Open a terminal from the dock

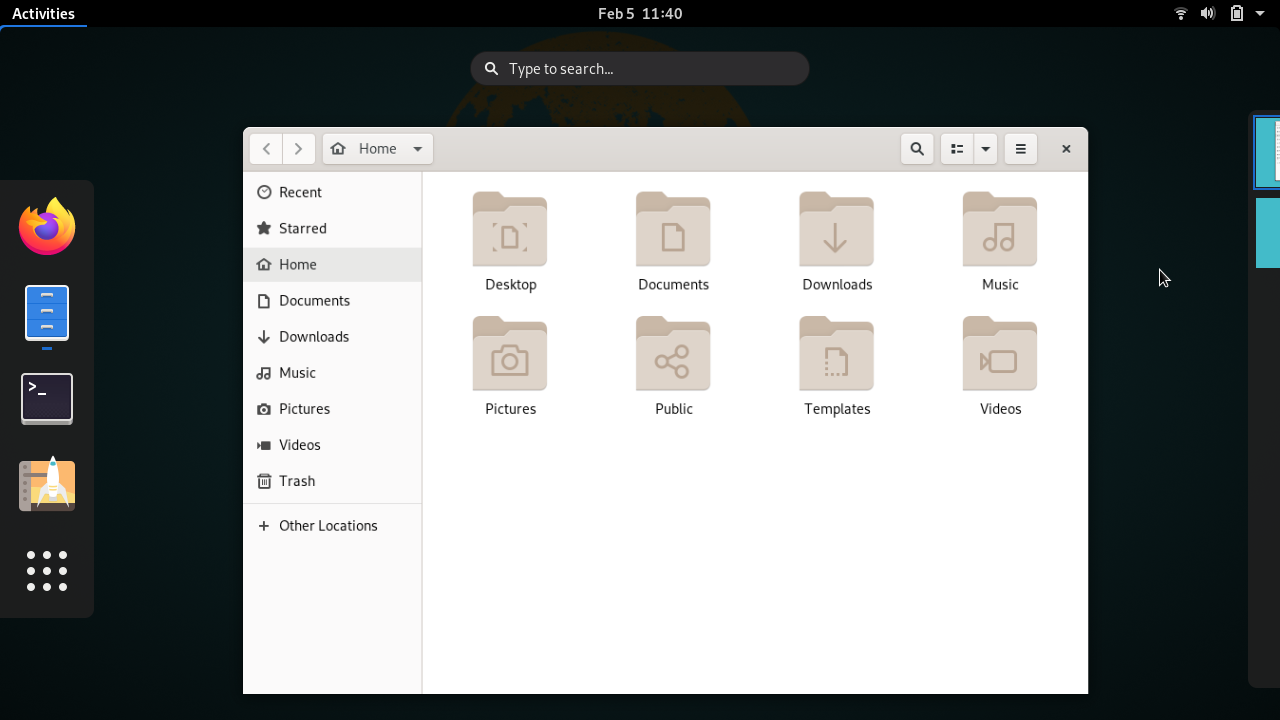[x=46, y=398]
